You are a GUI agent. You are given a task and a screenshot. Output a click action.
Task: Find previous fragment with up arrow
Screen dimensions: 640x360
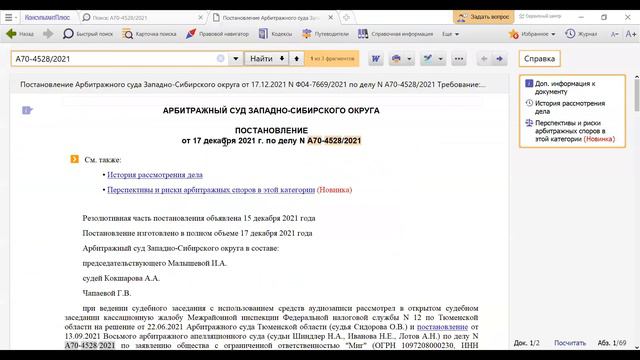296,59
